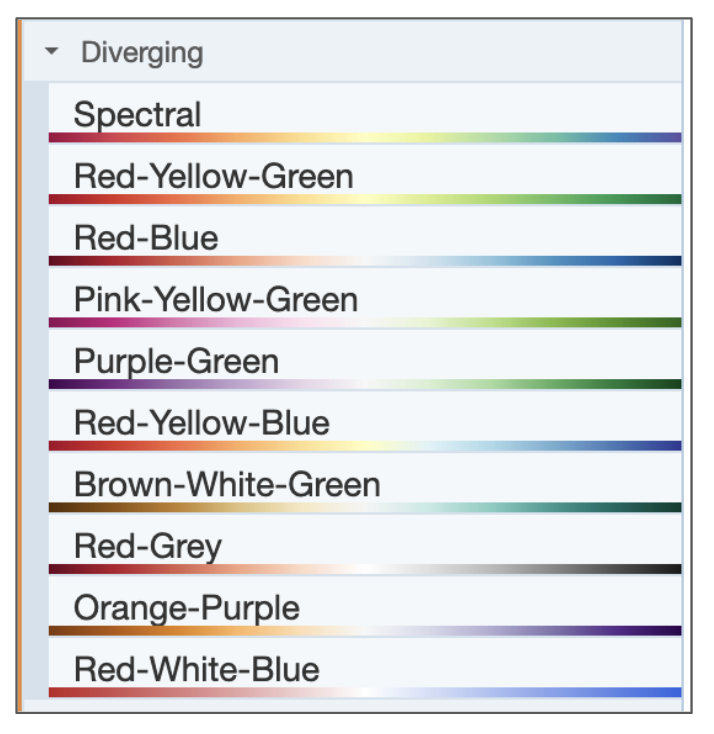Click the Orange-Purple gradient strip
The width and height of the screenshot is (714, 734).
364,631
